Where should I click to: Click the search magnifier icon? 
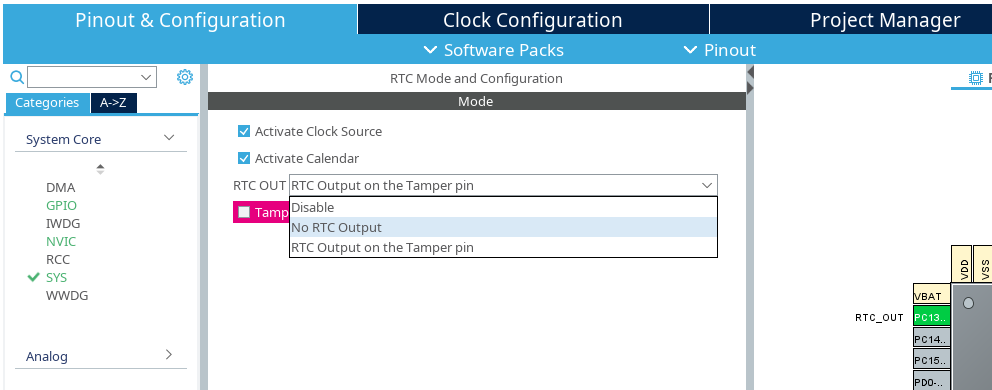point(17,77)
